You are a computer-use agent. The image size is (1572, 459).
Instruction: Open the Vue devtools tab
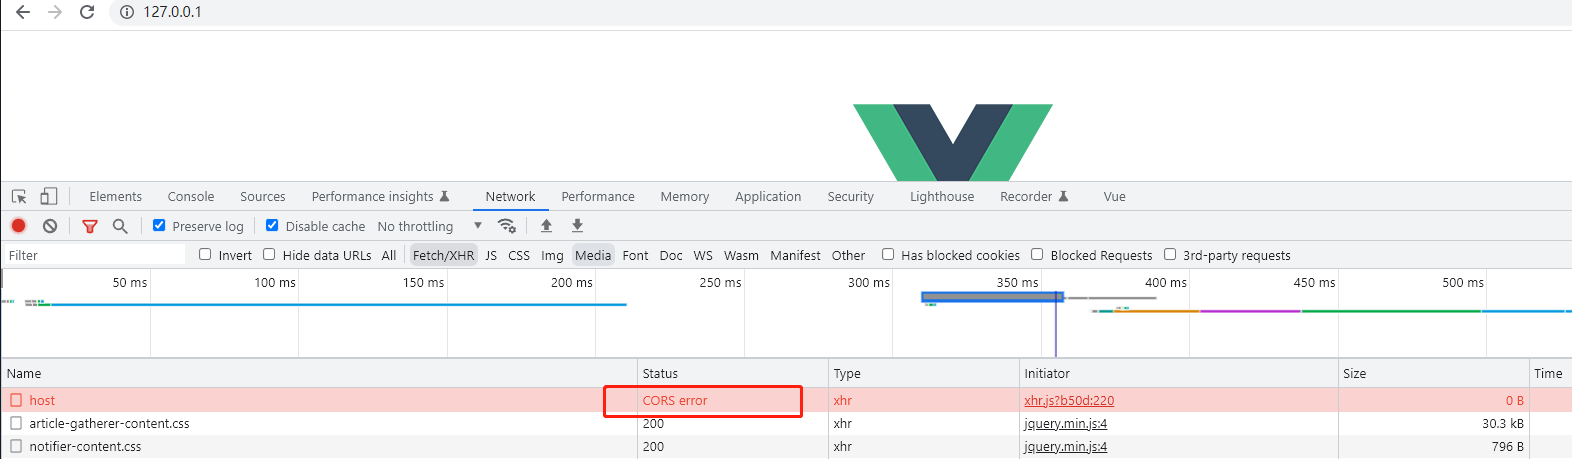(x=1115, y=197)
